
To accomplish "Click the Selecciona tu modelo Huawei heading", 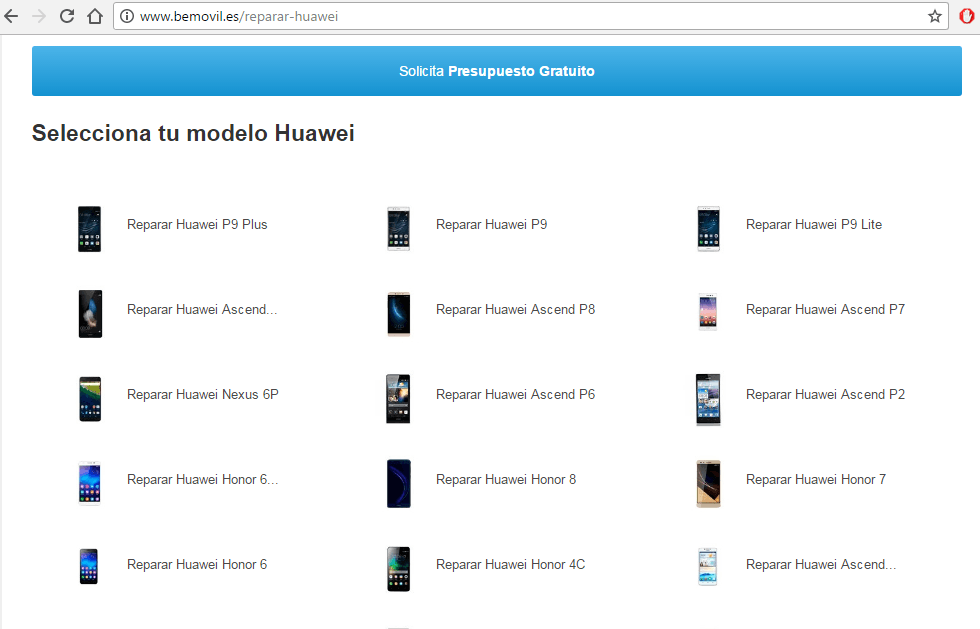I will point(193,133).
